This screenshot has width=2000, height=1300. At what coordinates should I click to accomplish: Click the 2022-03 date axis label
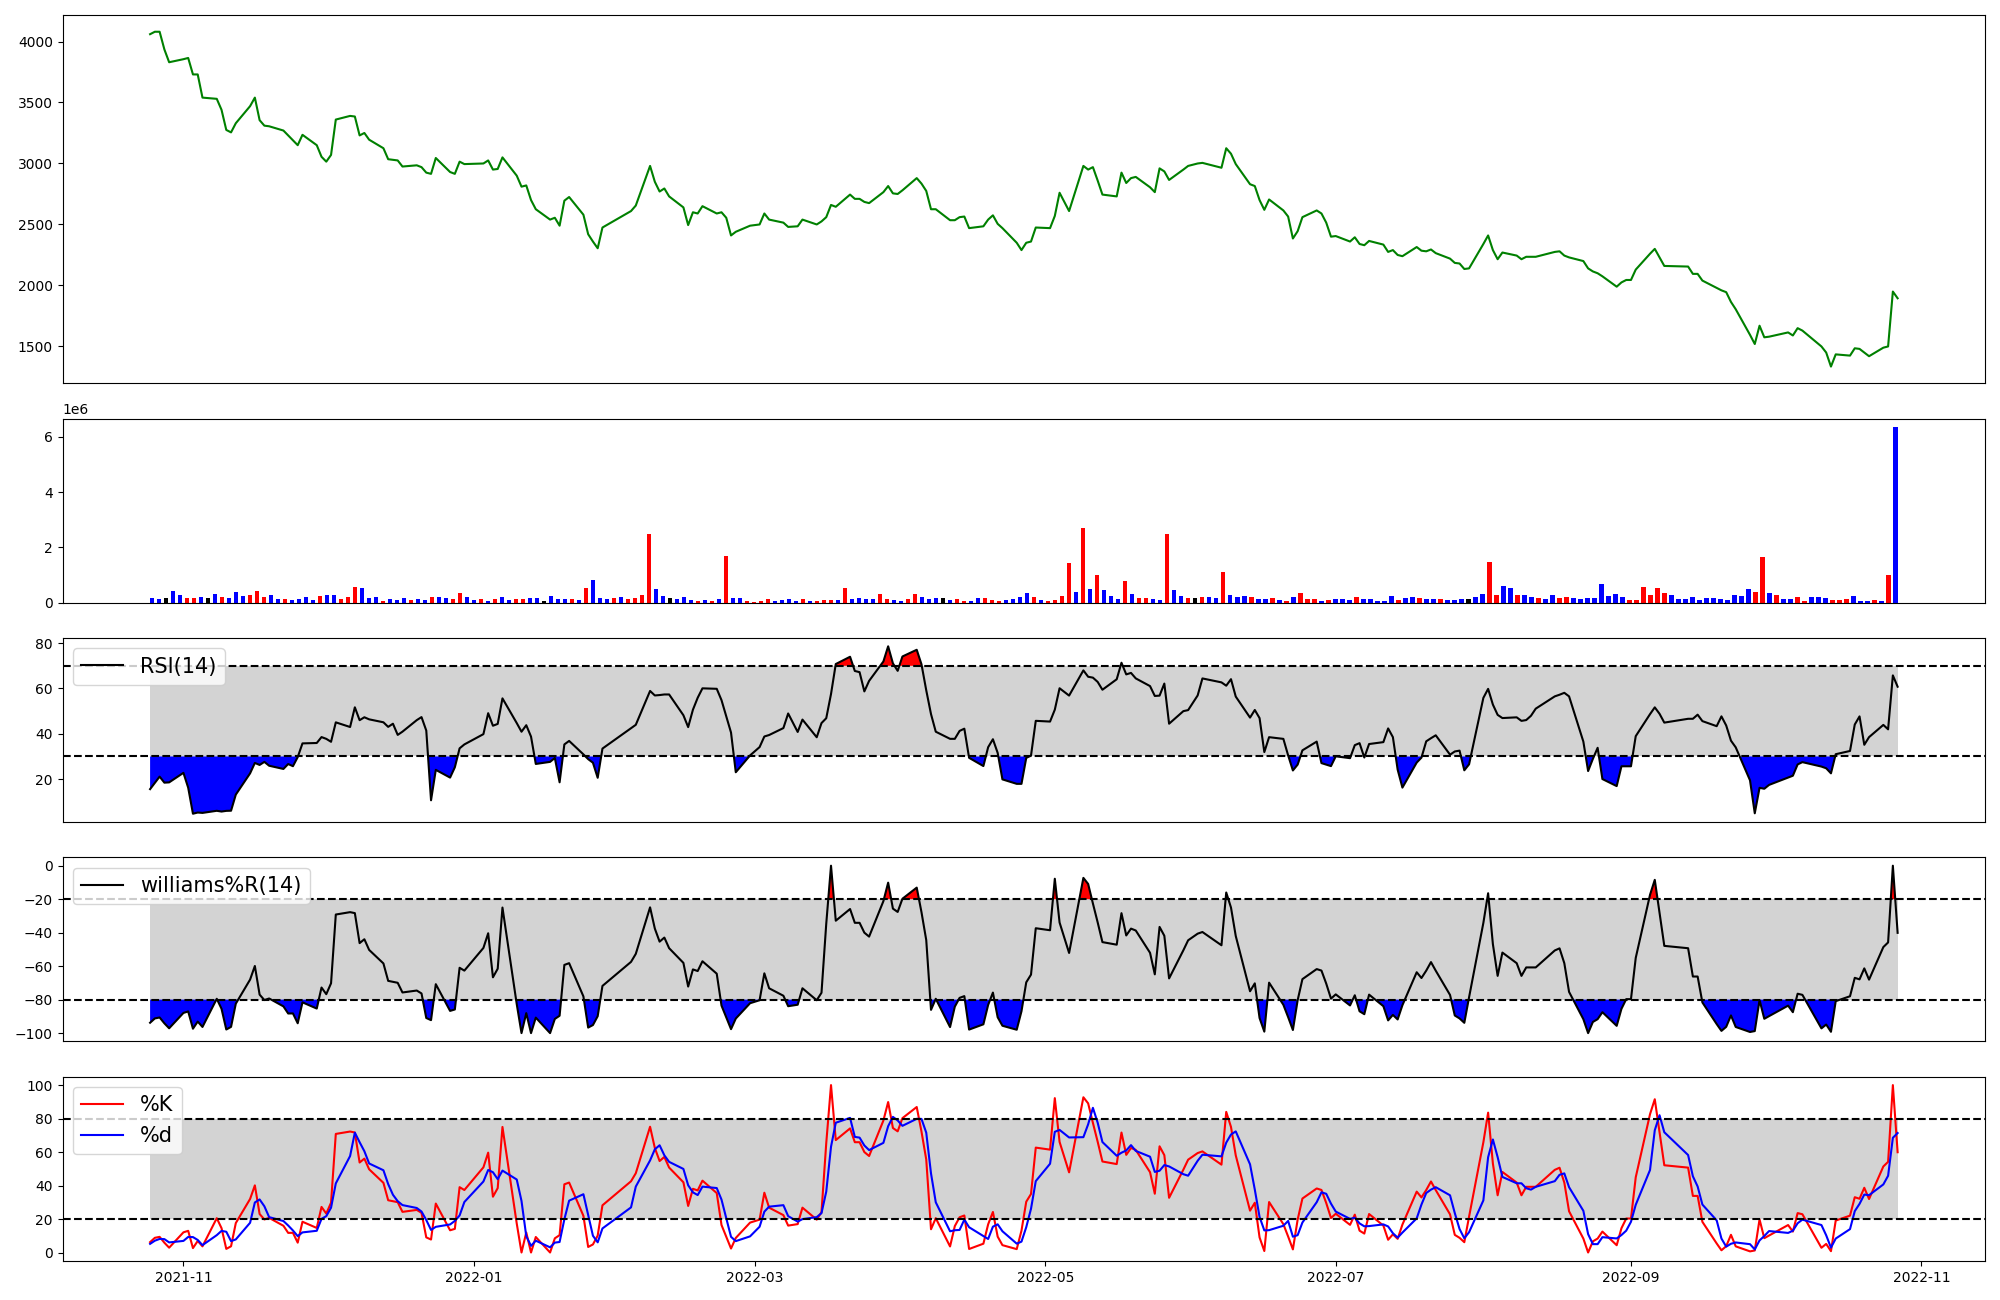(x=755, y=1277)
